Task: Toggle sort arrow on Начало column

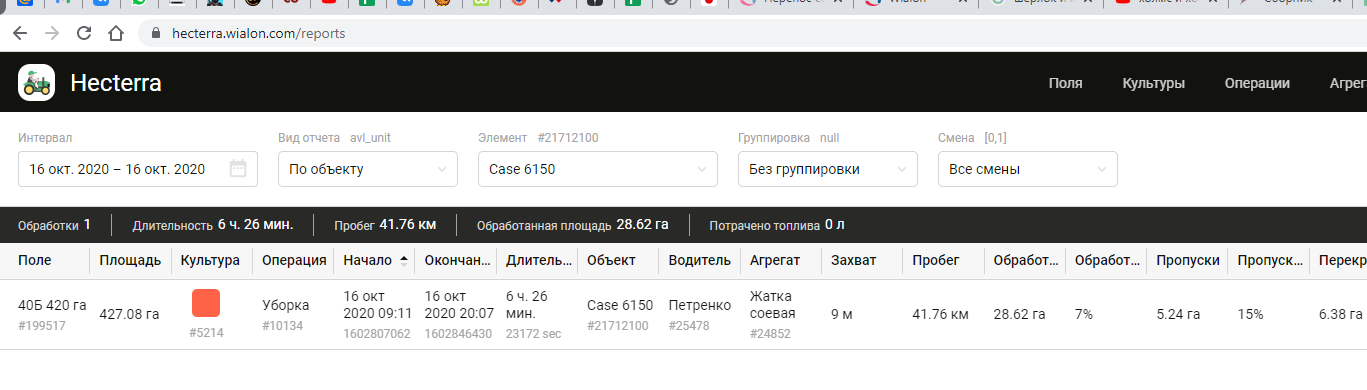Action: 404,260
